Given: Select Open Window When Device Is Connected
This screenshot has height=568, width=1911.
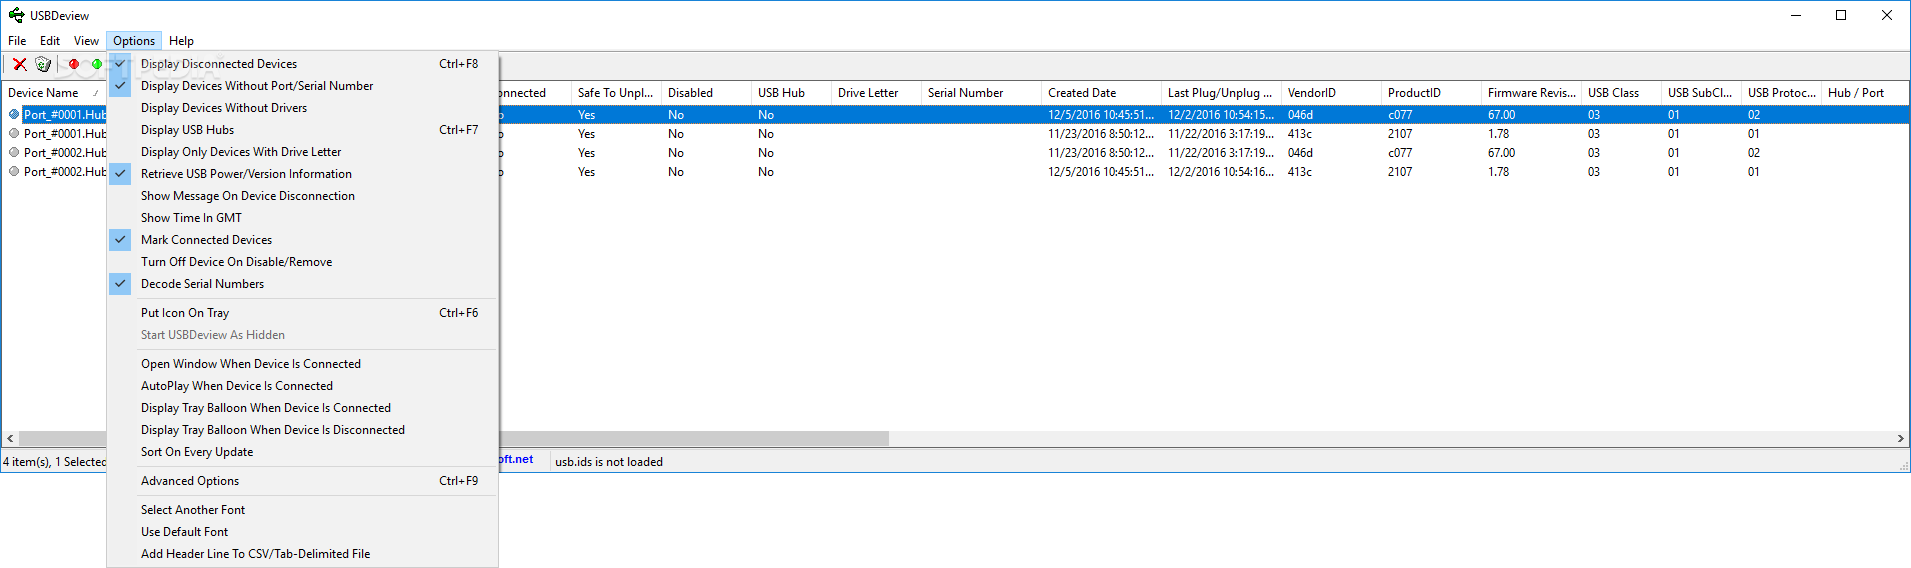Looking at the screenshot, I should point(302,364).
